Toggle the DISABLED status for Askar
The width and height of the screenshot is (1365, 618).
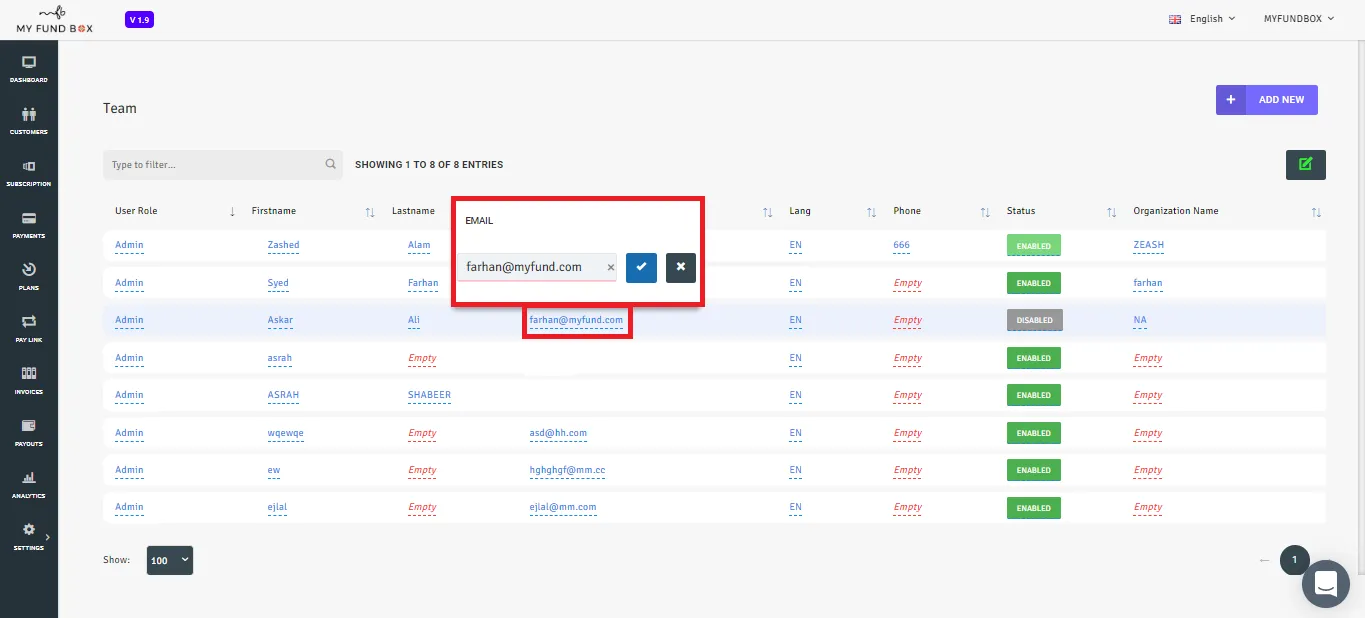point(1034,320)
